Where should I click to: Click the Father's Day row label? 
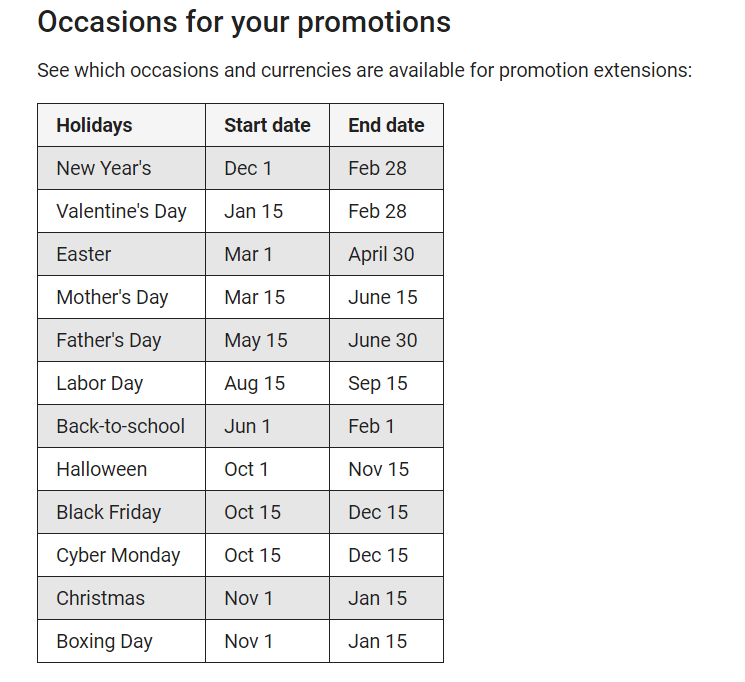pyautogui.click(x=108, y=340)
